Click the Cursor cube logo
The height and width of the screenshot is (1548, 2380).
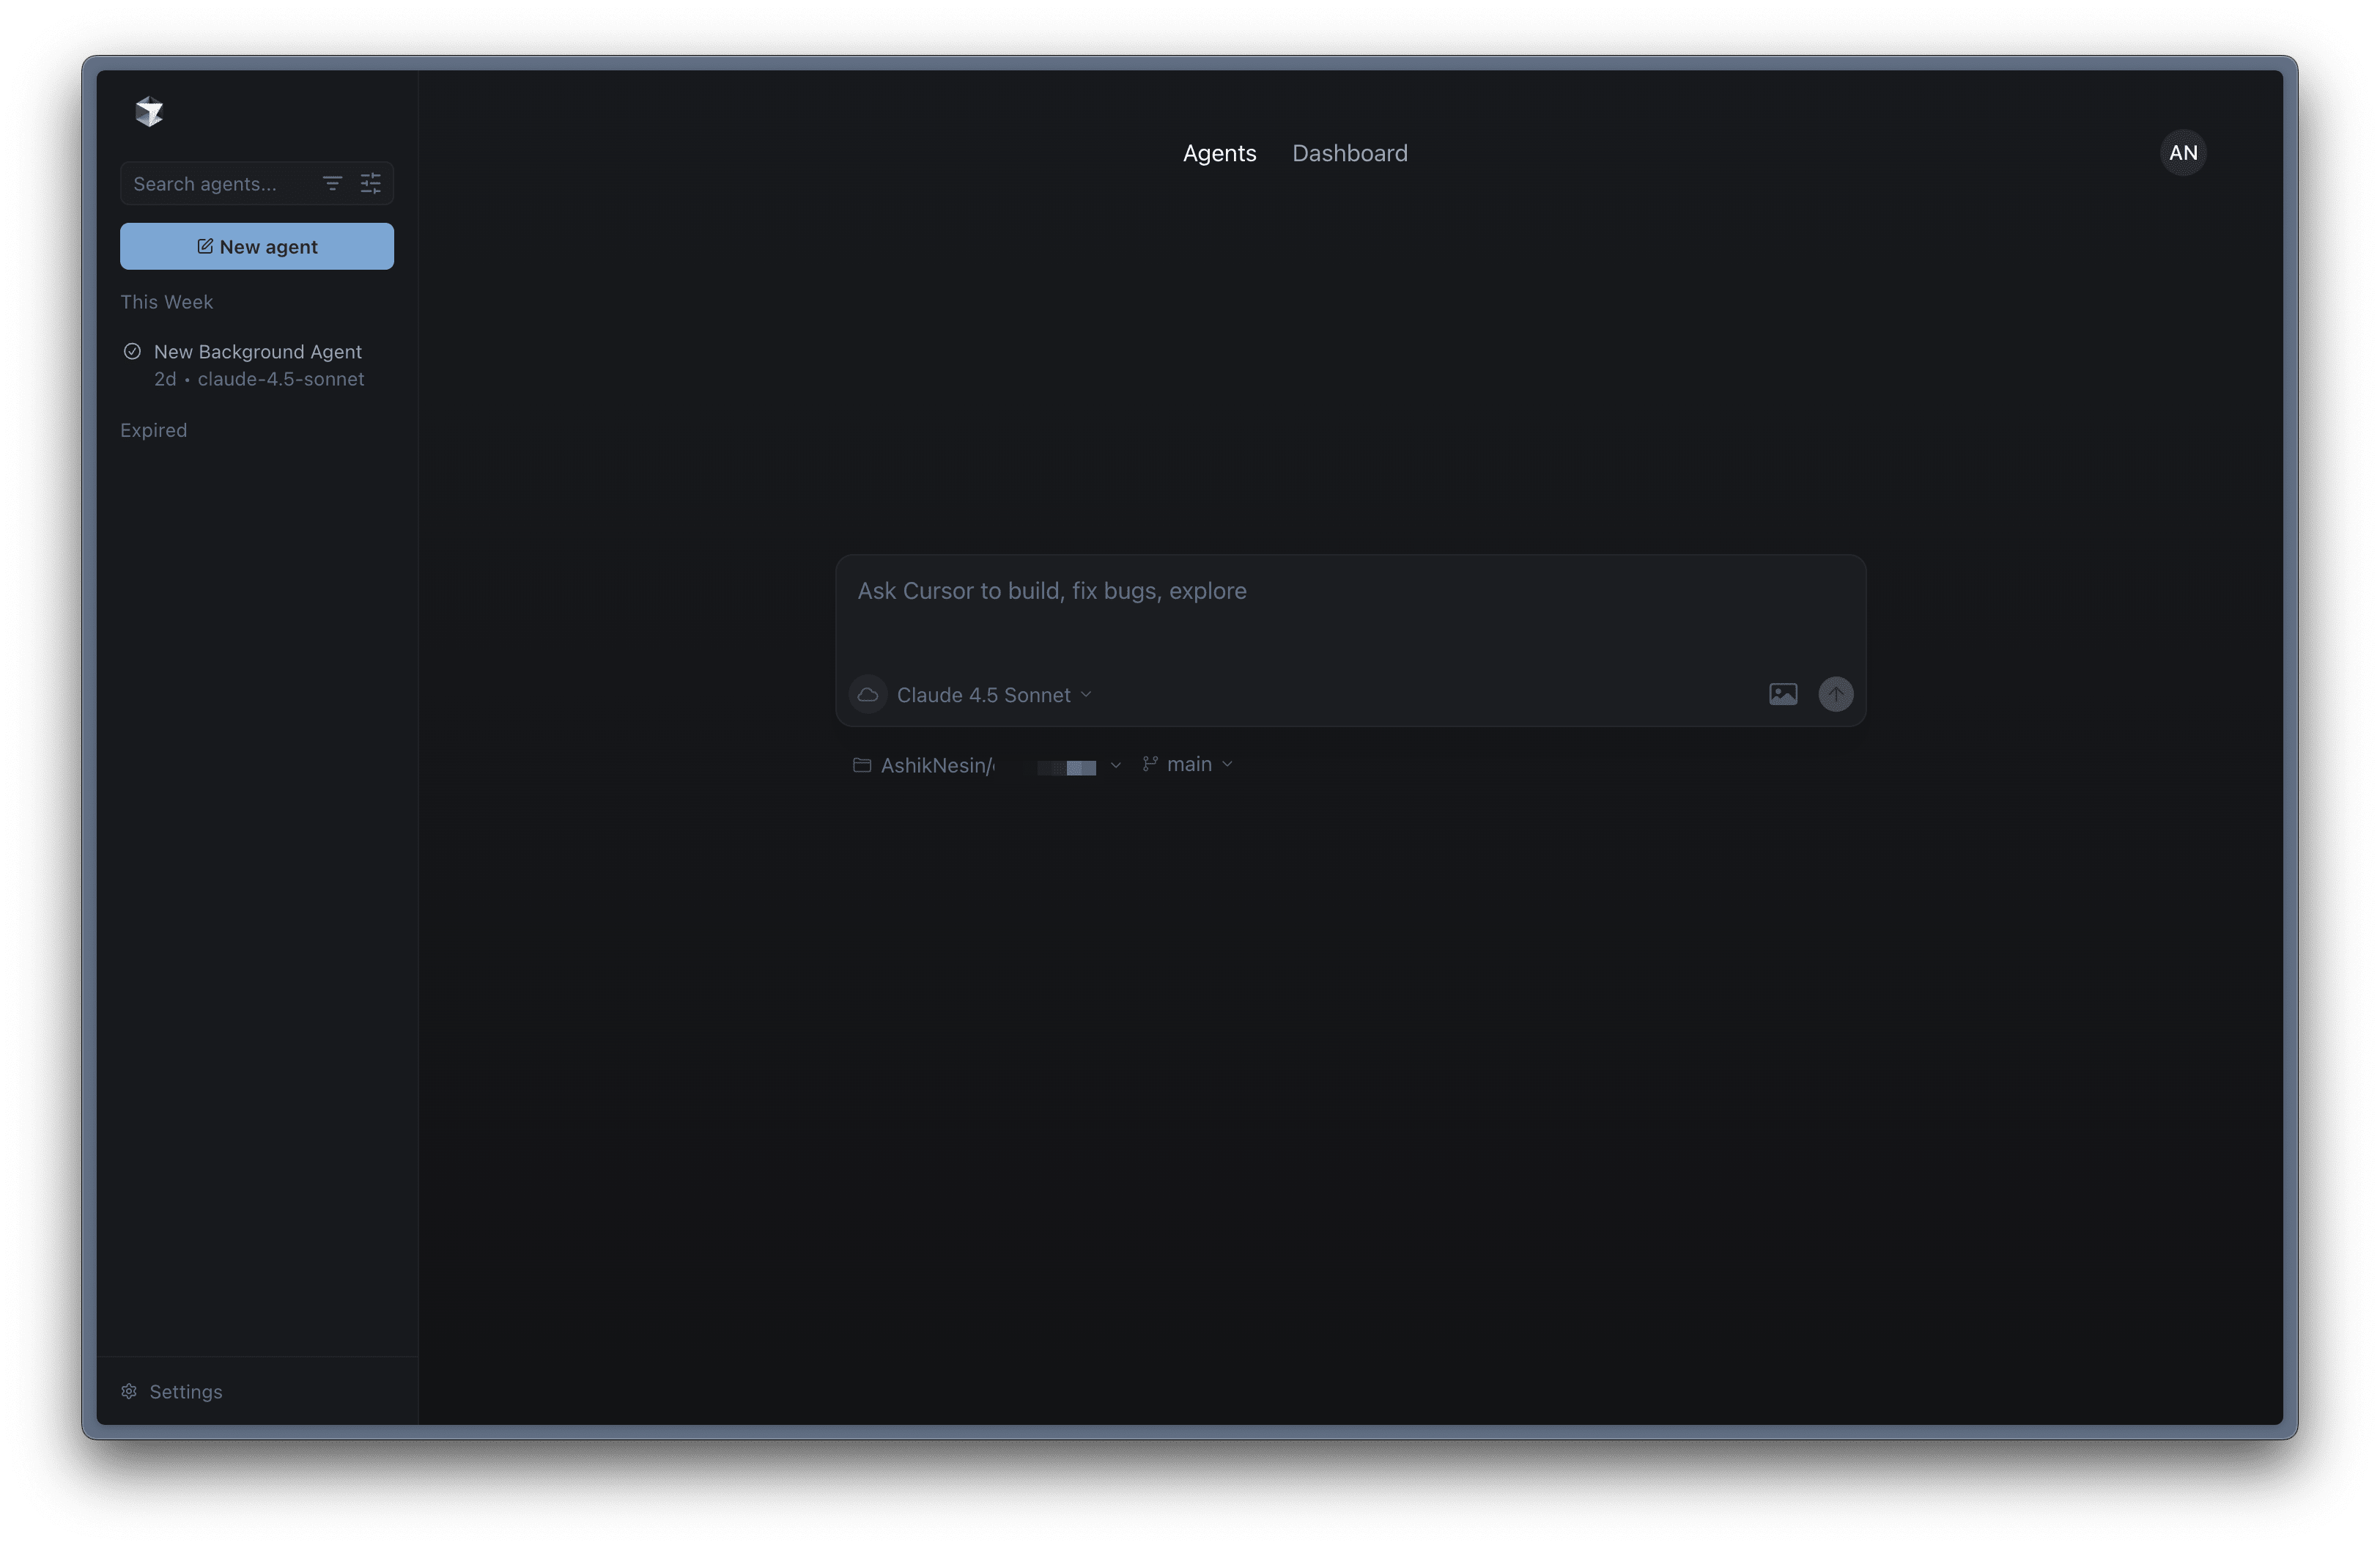tap(149, 112)
